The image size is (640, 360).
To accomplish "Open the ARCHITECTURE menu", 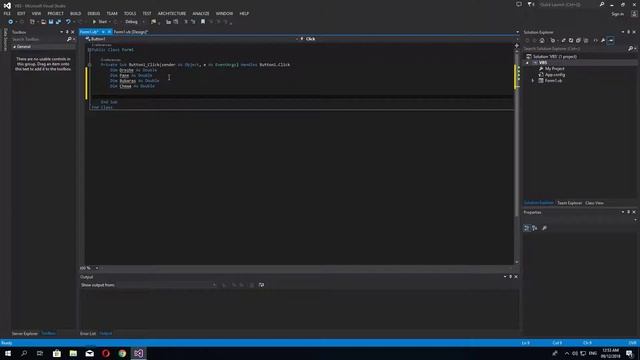I will point(172,13).
